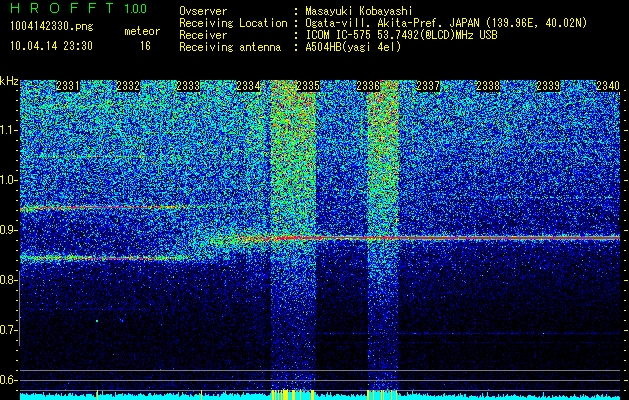Screen dimensions: 629x400
Task: Click the 2336 time marker
Action: click(x=368, y=86)
